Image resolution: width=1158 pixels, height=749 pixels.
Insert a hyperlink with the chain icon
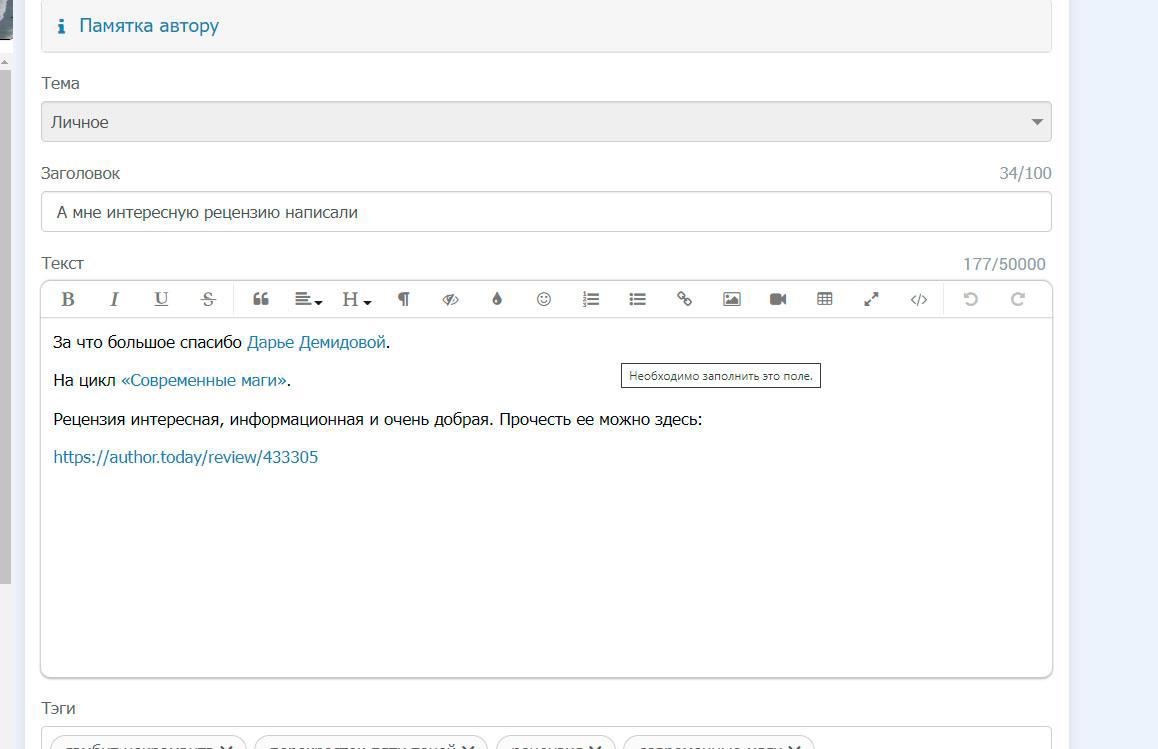click(x=684, y=299)
